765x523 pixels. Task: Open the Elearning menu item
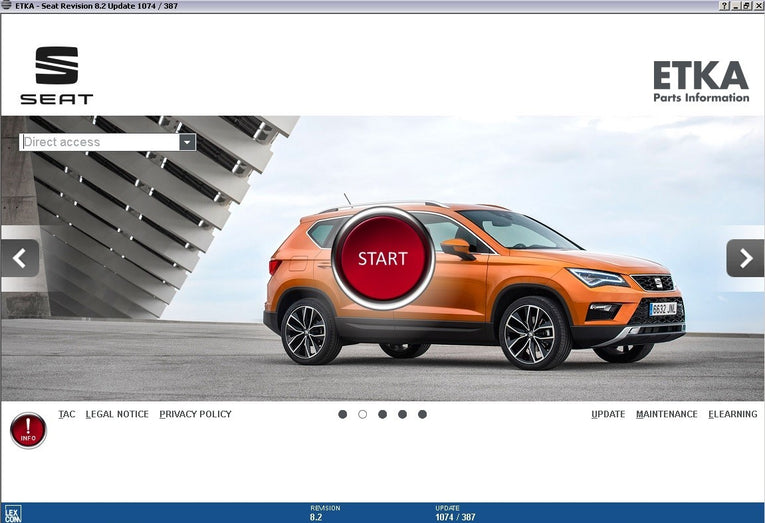732,414
